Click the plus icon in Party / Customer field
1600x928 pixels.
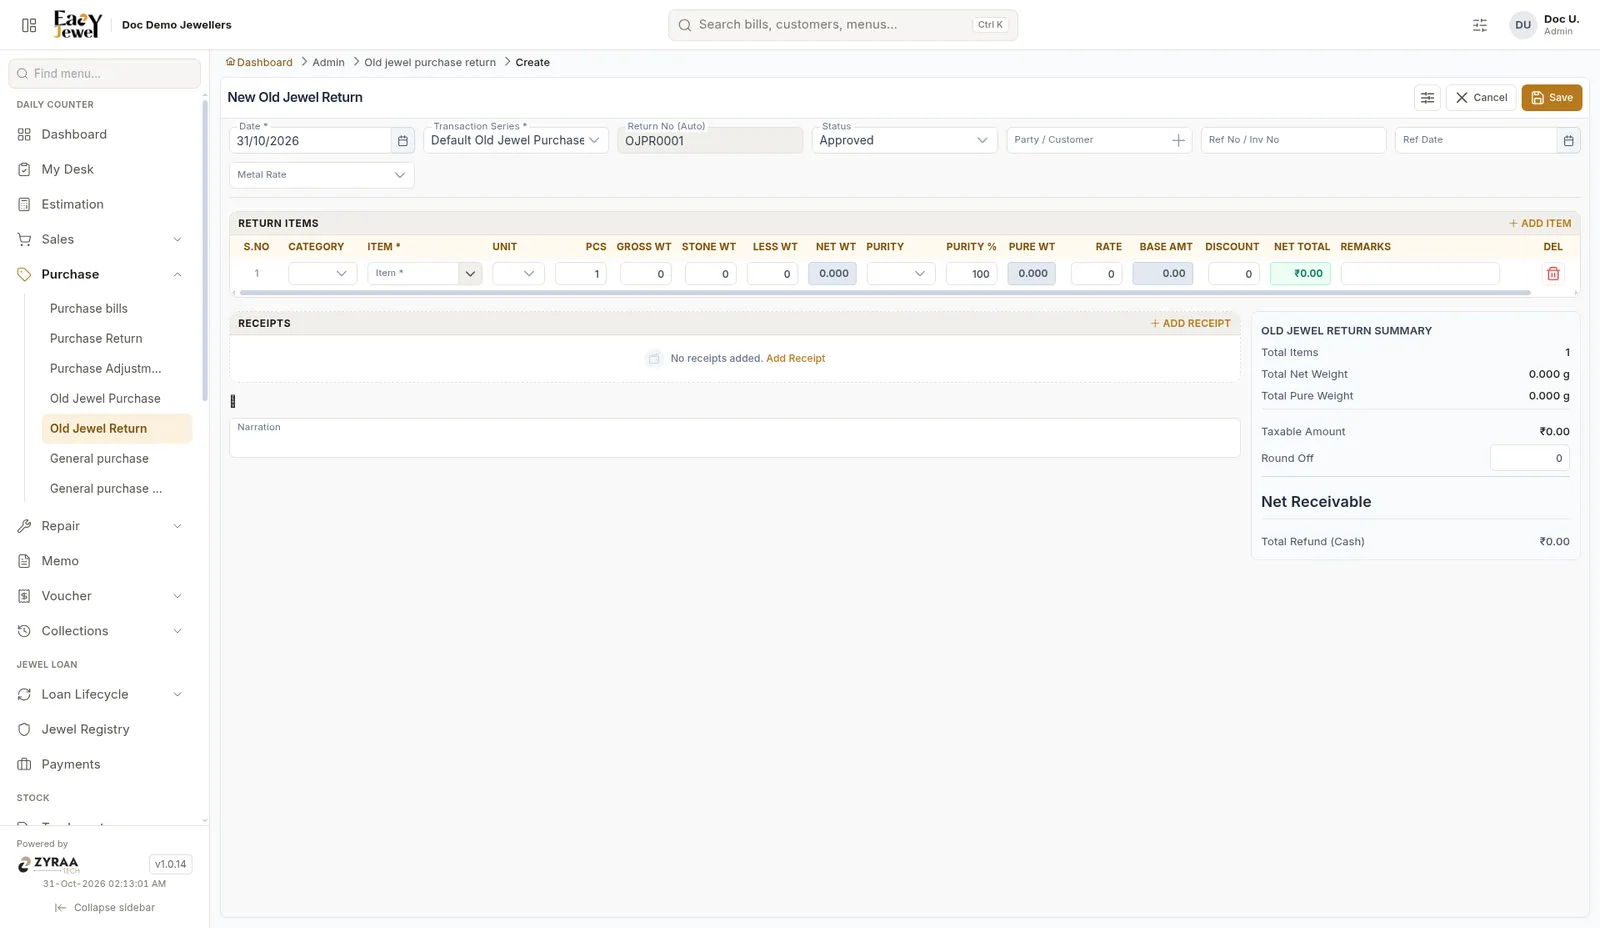click(1178, 141)
